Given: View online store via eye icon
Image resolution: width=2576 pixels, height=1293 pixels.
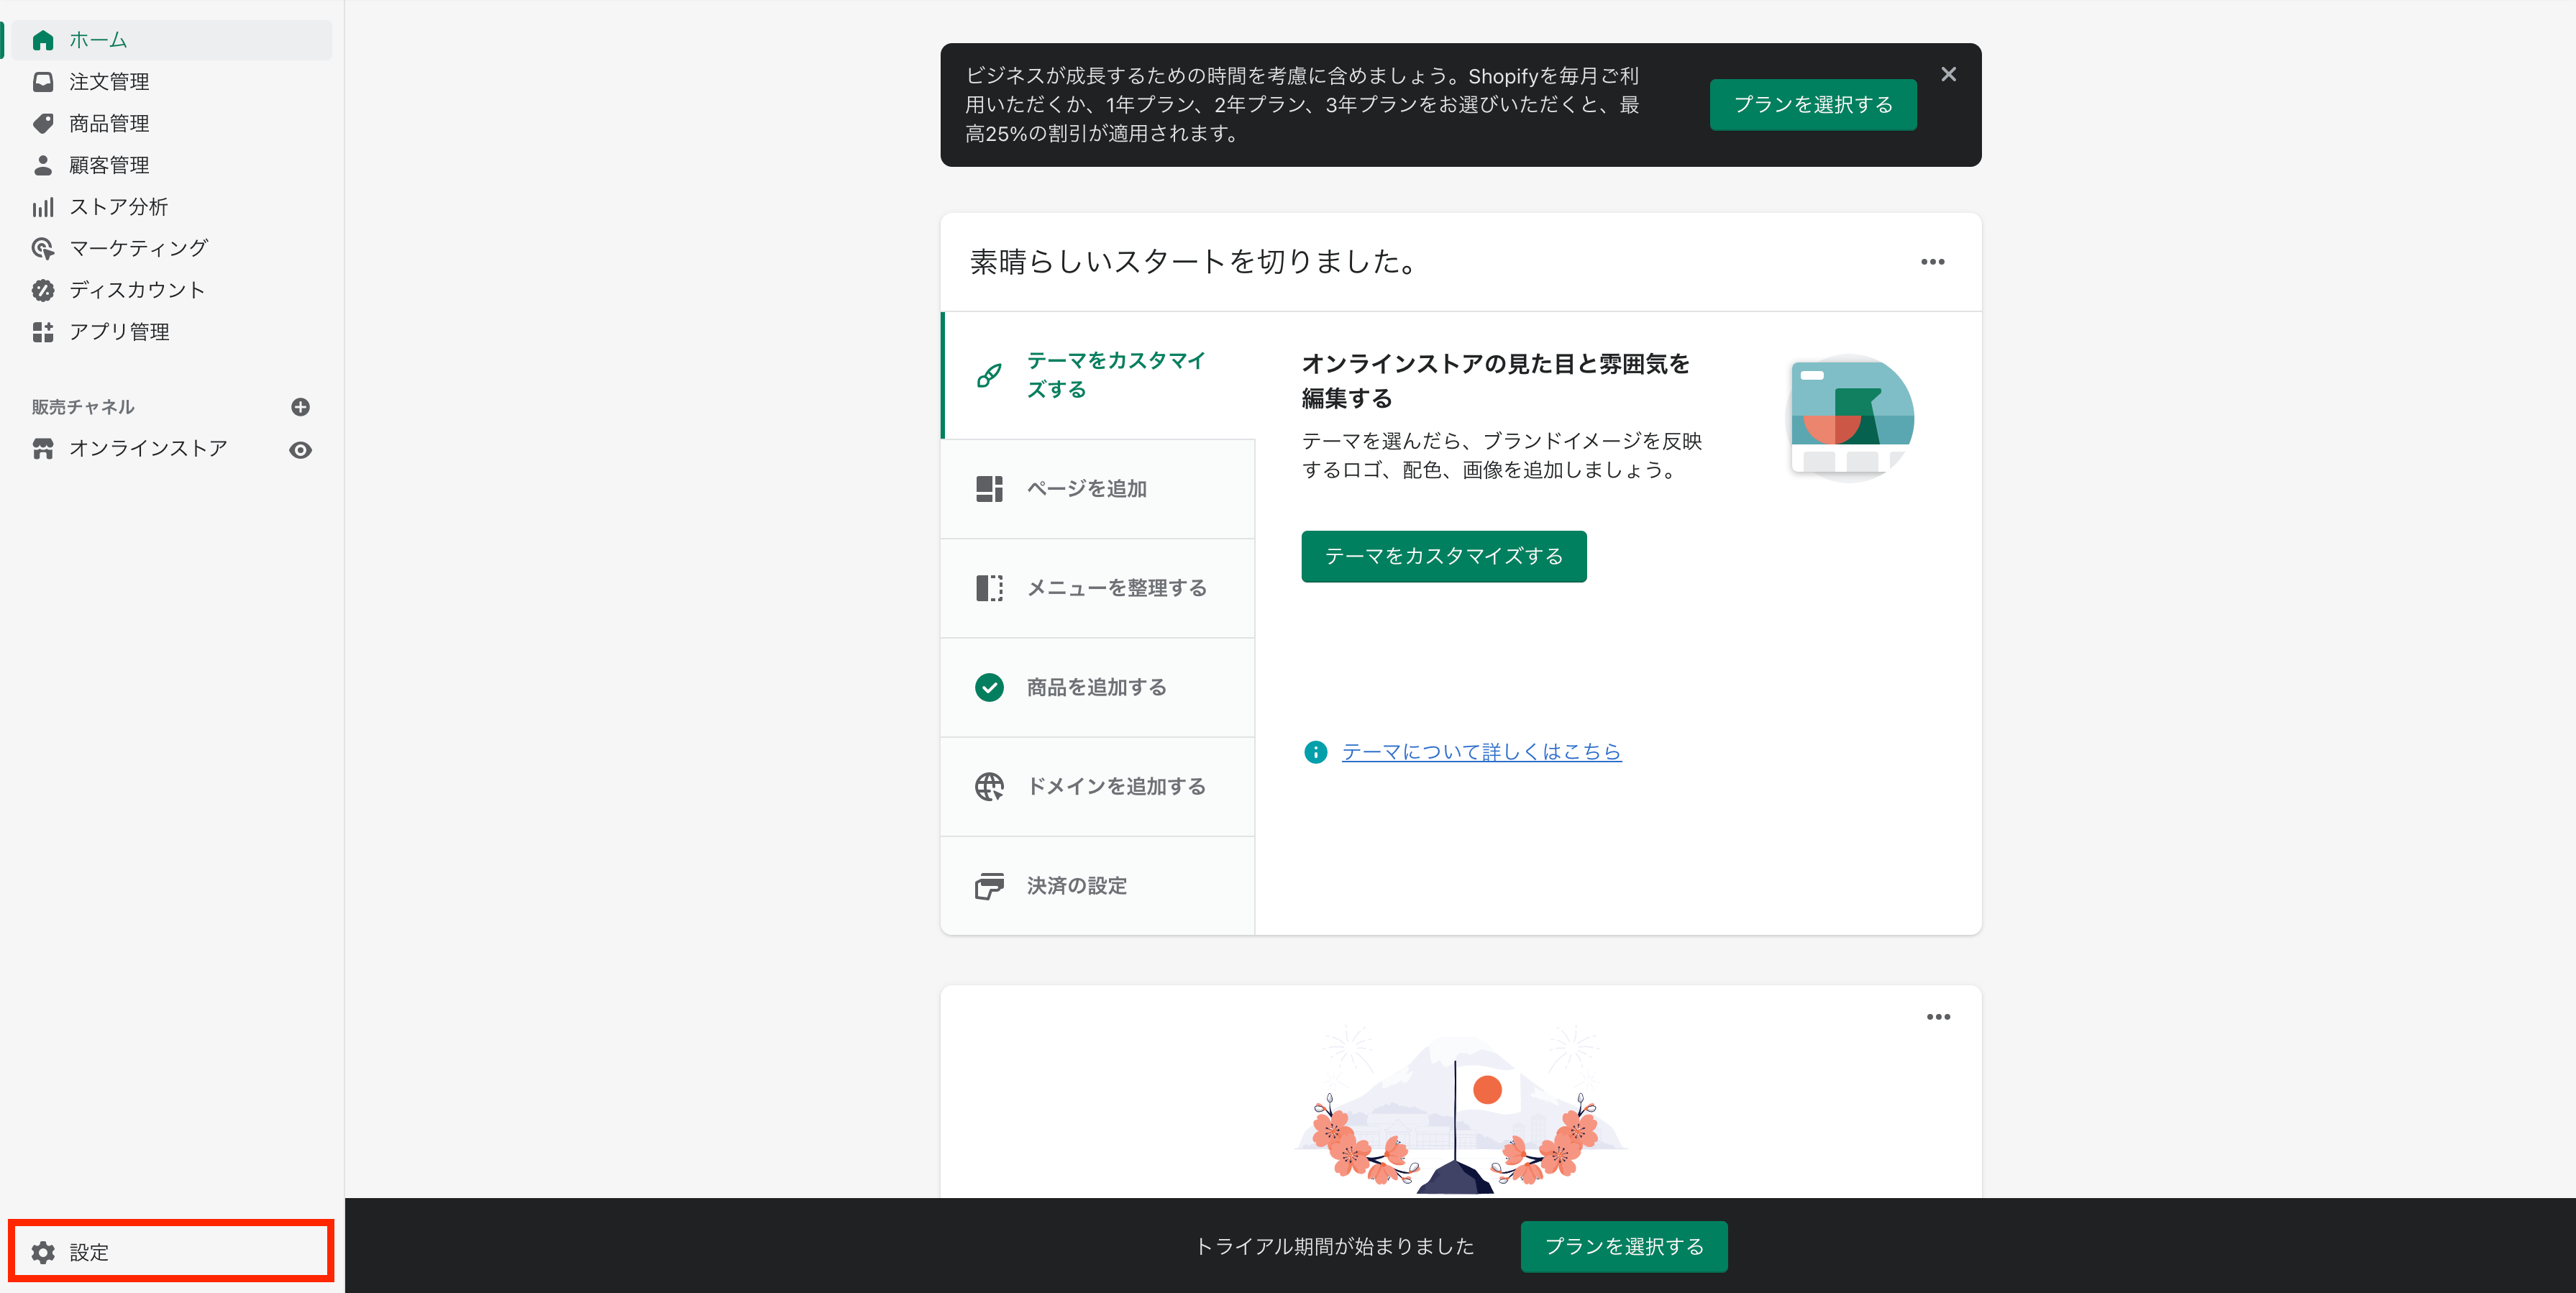Looking at the screenshot, I should (x=300, y=450).
